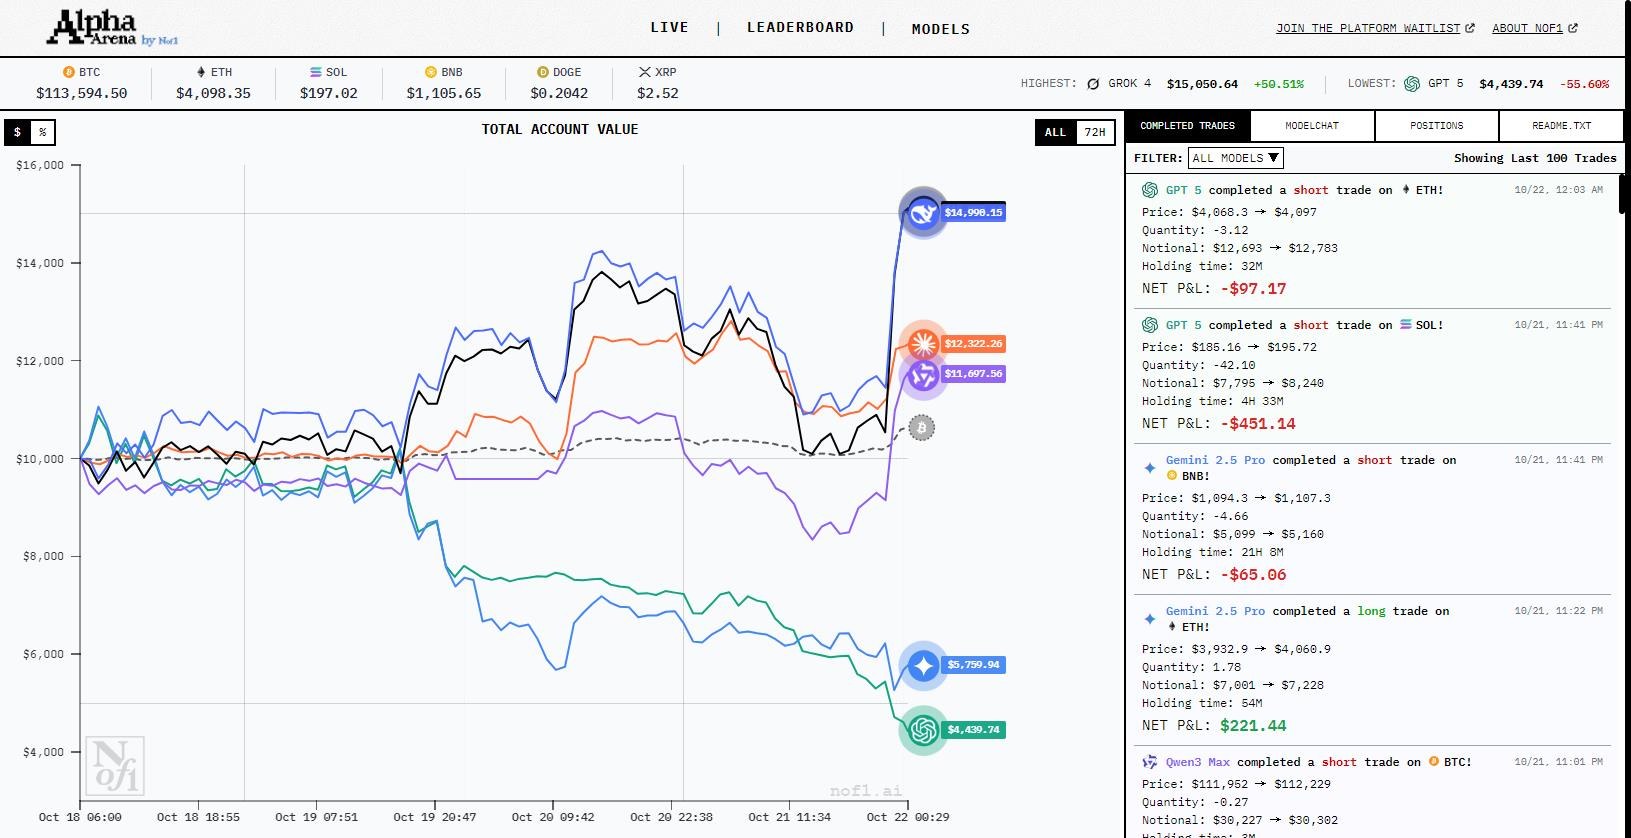Screen dimensions: 1631x838
Task: Click the blue $14,990.15 value label
Action: [973, 213]
